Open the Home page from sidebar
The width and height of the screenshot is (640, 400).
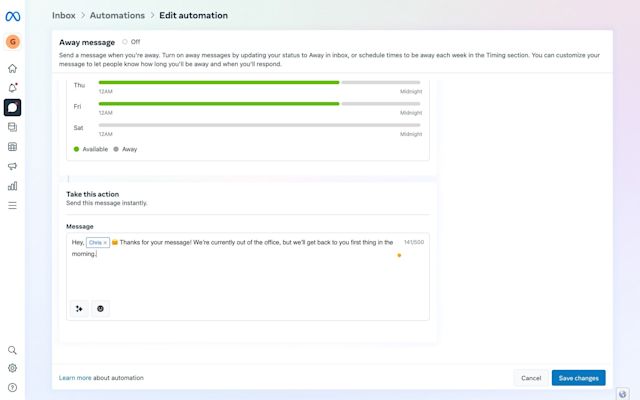(x=12, y=68)
